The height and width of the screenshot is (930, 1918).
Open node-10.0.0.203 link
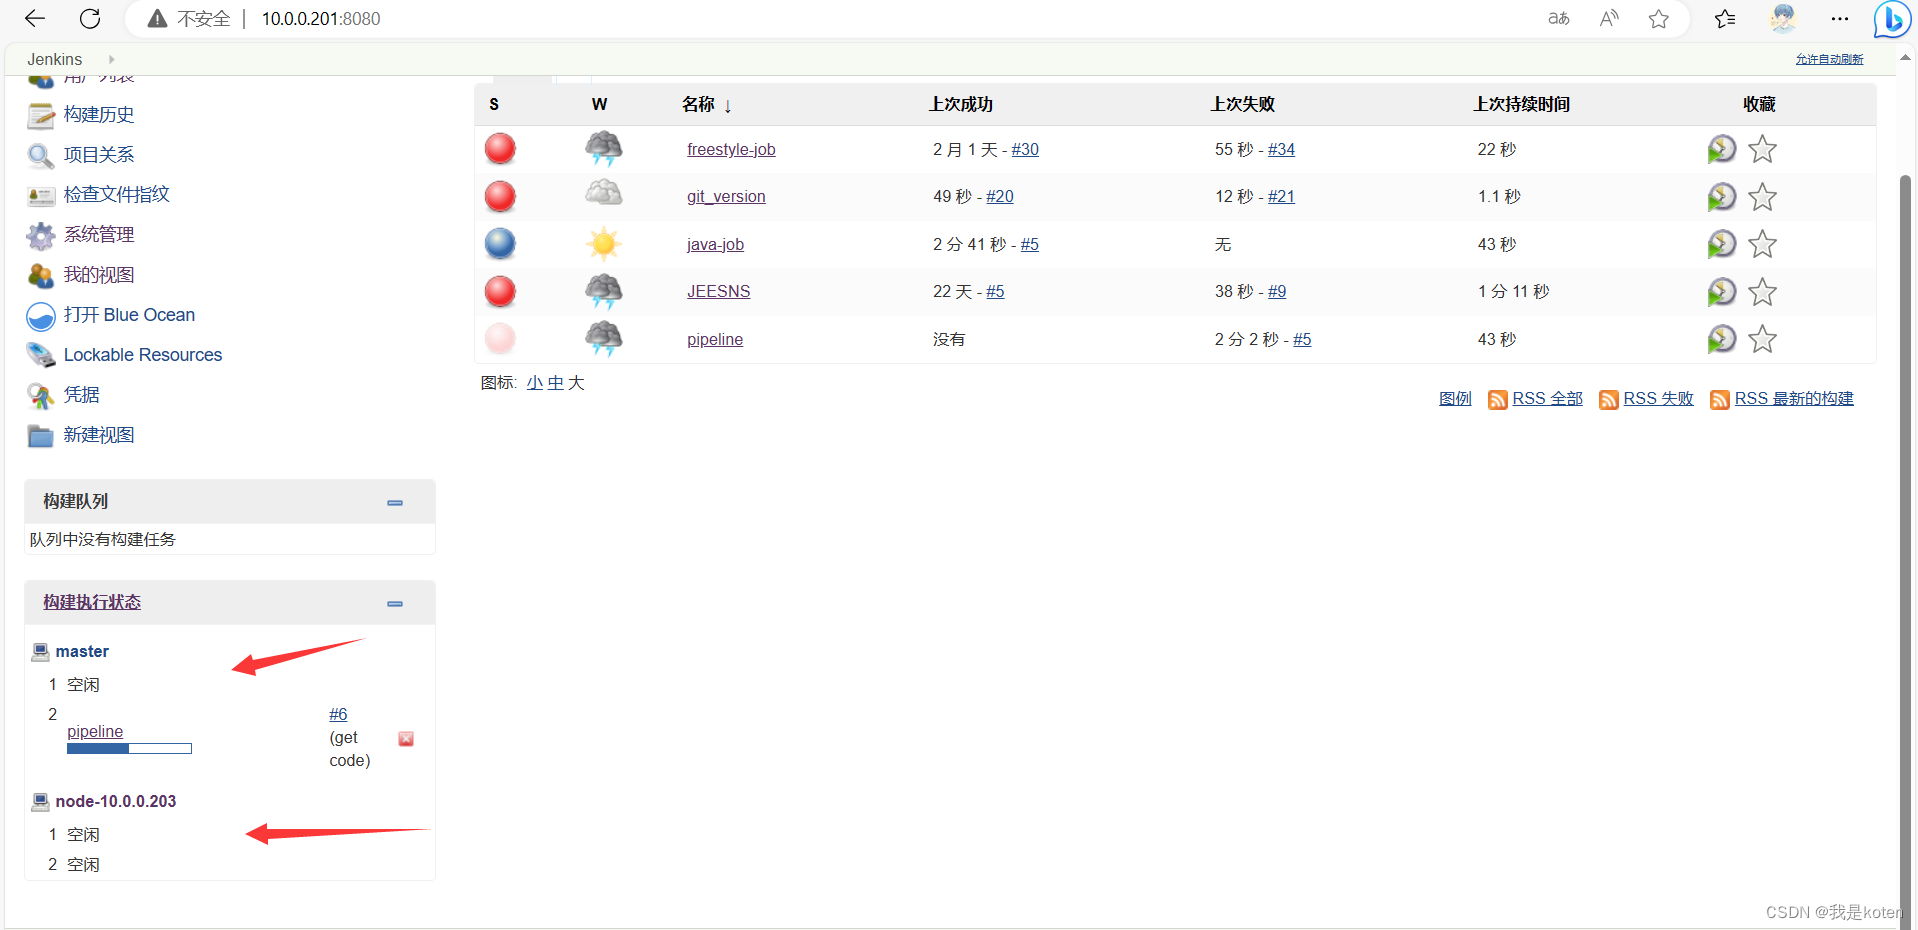click(x=116, y=802)
